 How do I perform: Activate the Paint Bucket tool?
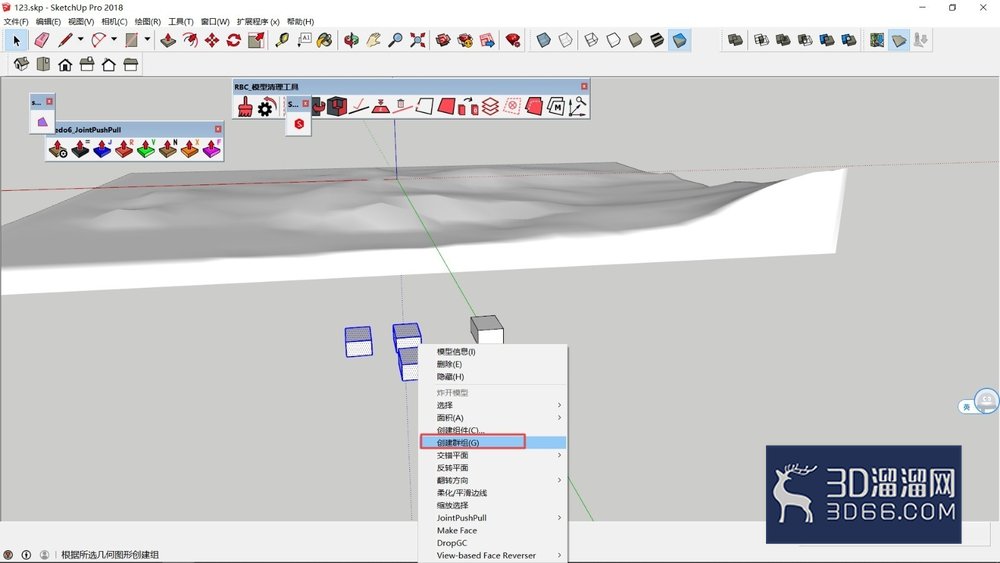click(x=325, y=40)
